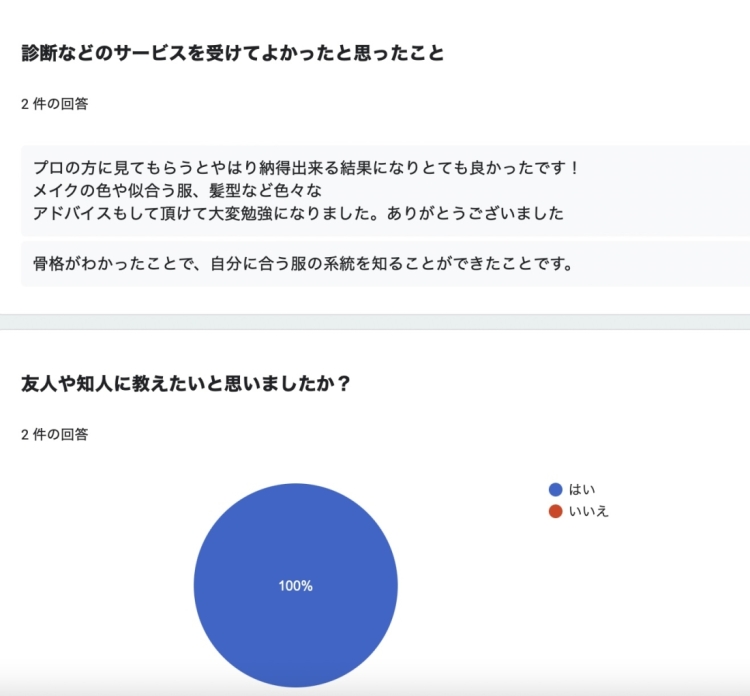The height and width of the screenshot is (696, 750).
Task: Click the word 友人 in the second heading
Action: pos(39,384)
